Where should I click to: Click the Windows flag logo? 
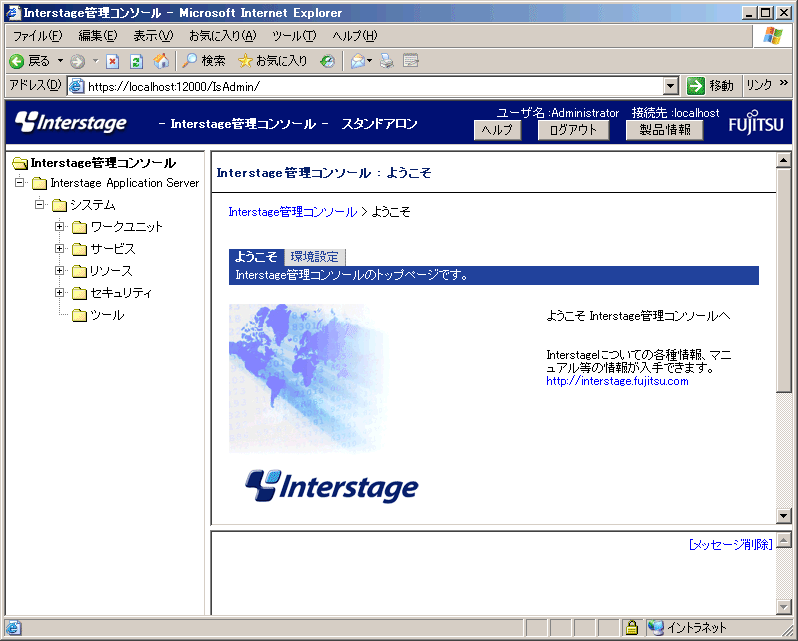[x=773, y=35]
